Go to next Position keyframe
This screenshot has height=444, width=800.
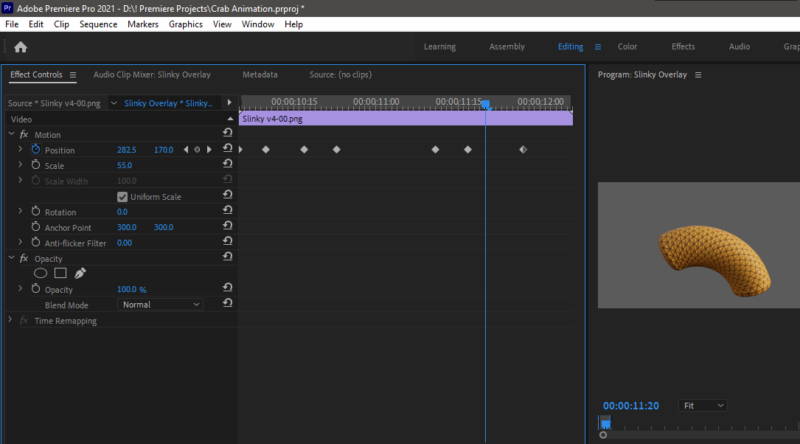pyautogui.click(x=209, y=150)
